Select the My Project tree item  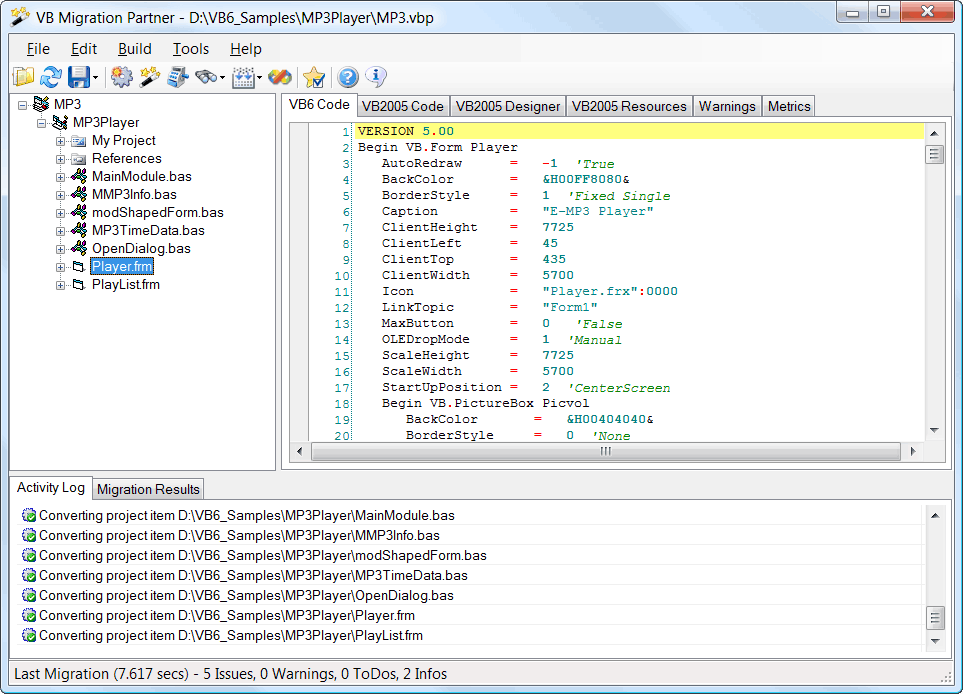pos(123,140)
